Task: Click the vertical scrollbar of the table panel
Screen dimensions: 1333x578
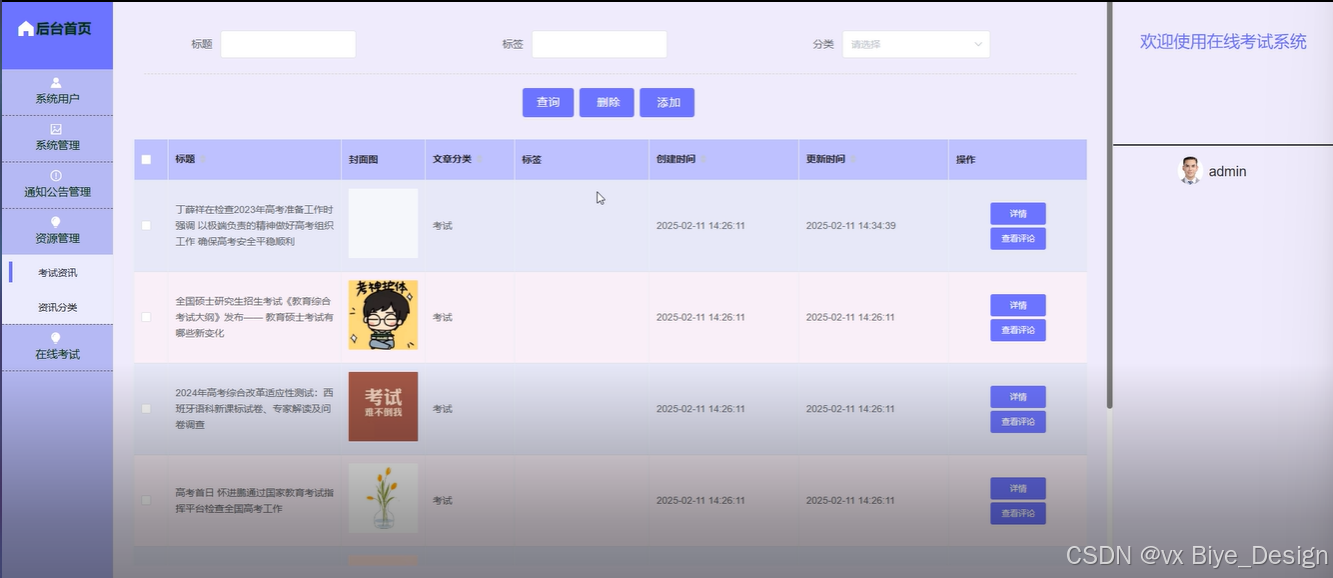Action: (x=1108, y=200)
